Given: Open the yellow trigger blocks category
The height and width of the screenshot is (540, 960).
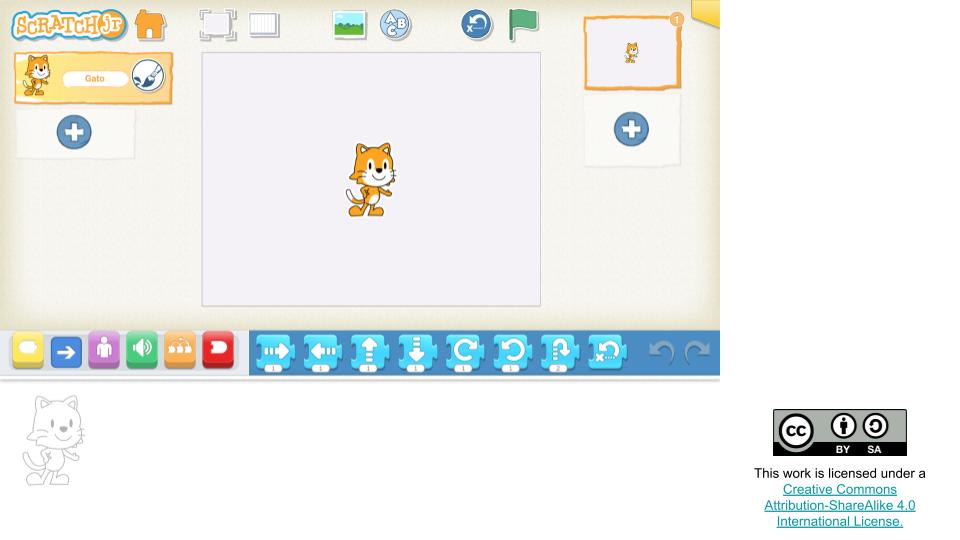Looking at the screenshot, I should (28, 350).
